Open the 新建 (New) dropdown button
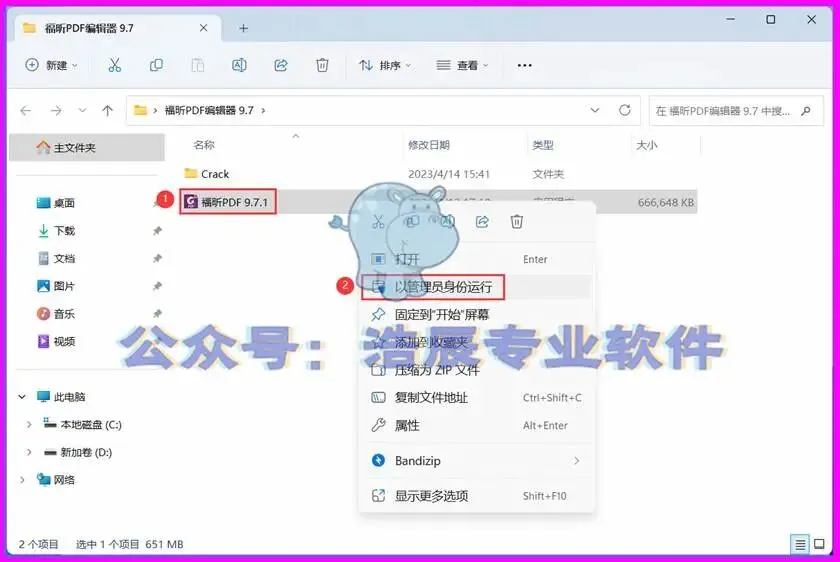The image size is (840, 562). click(51, 65)
